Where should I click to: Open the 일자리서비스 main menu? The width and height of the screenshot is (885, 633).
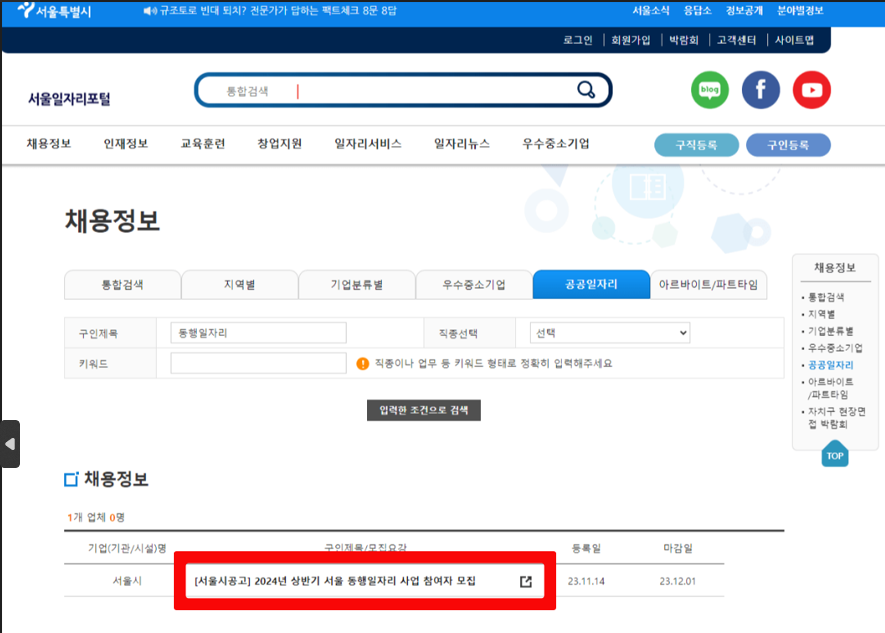(368, 143)
